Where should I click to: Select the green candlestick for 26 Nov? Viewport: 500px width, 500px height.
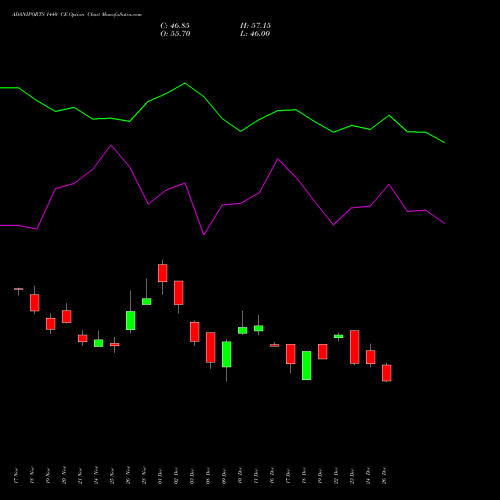coord(131,320)
